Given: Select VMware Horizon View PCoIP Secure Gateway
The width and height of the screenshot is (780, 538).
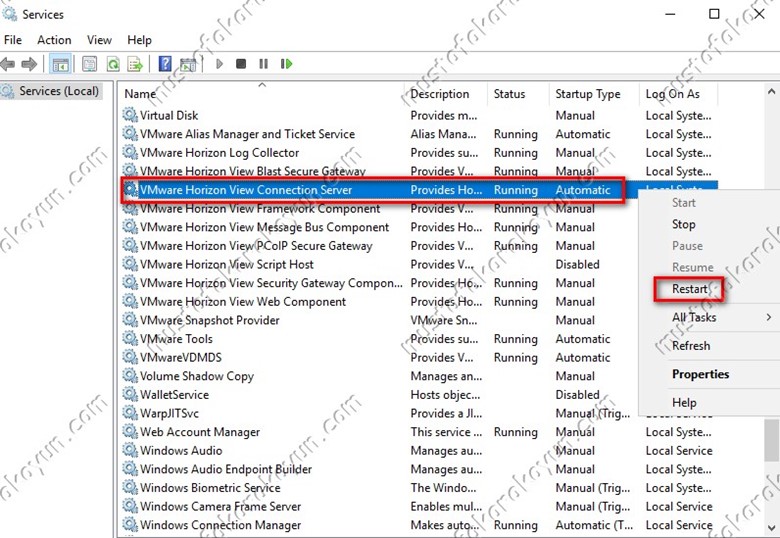Looking at the screenshot, I should tap(256, 246).
